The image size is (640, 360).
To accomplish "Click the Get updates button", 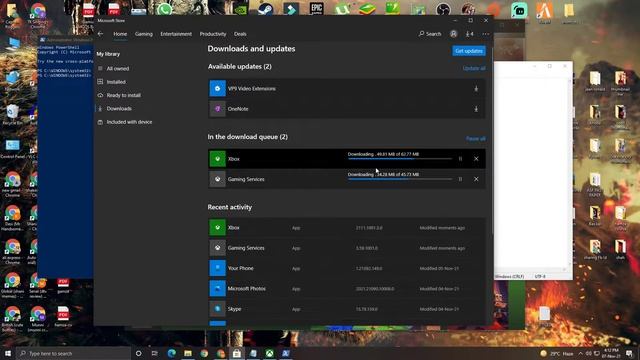I will click(469, 51).
